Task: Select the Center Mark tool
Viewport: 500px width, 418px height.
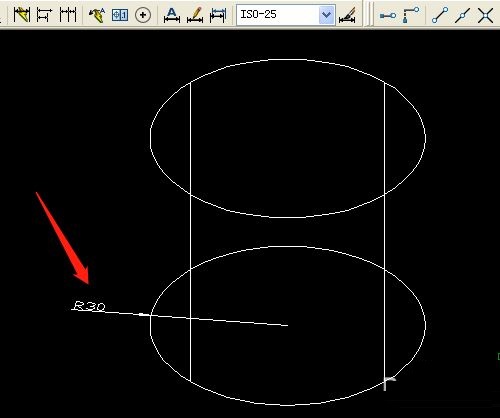Action: pyautogui.click(x=143, y=15)
